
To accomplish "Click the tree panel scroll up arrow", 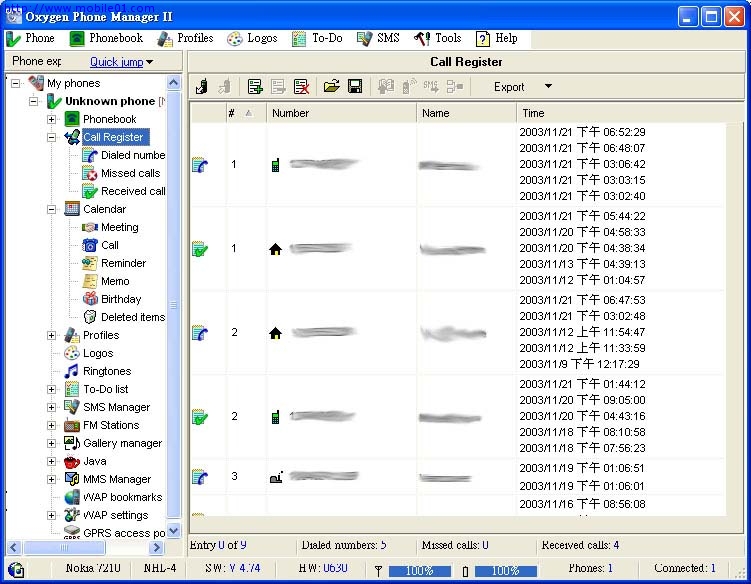I will 173,83.
